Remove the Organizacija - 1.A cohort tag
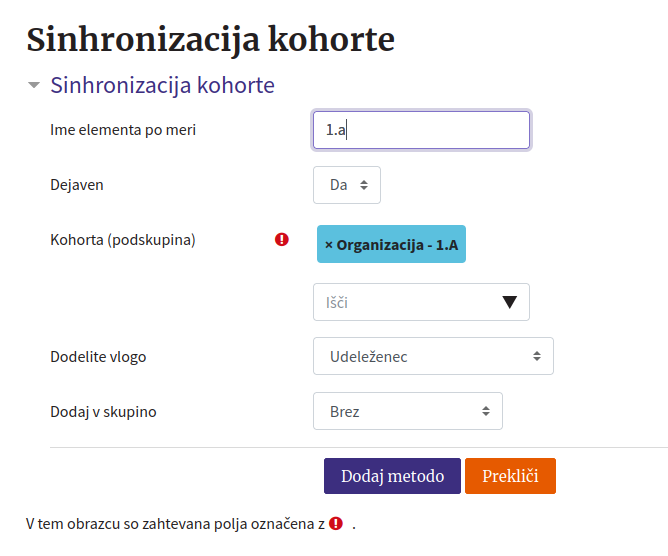 point(391,244)
